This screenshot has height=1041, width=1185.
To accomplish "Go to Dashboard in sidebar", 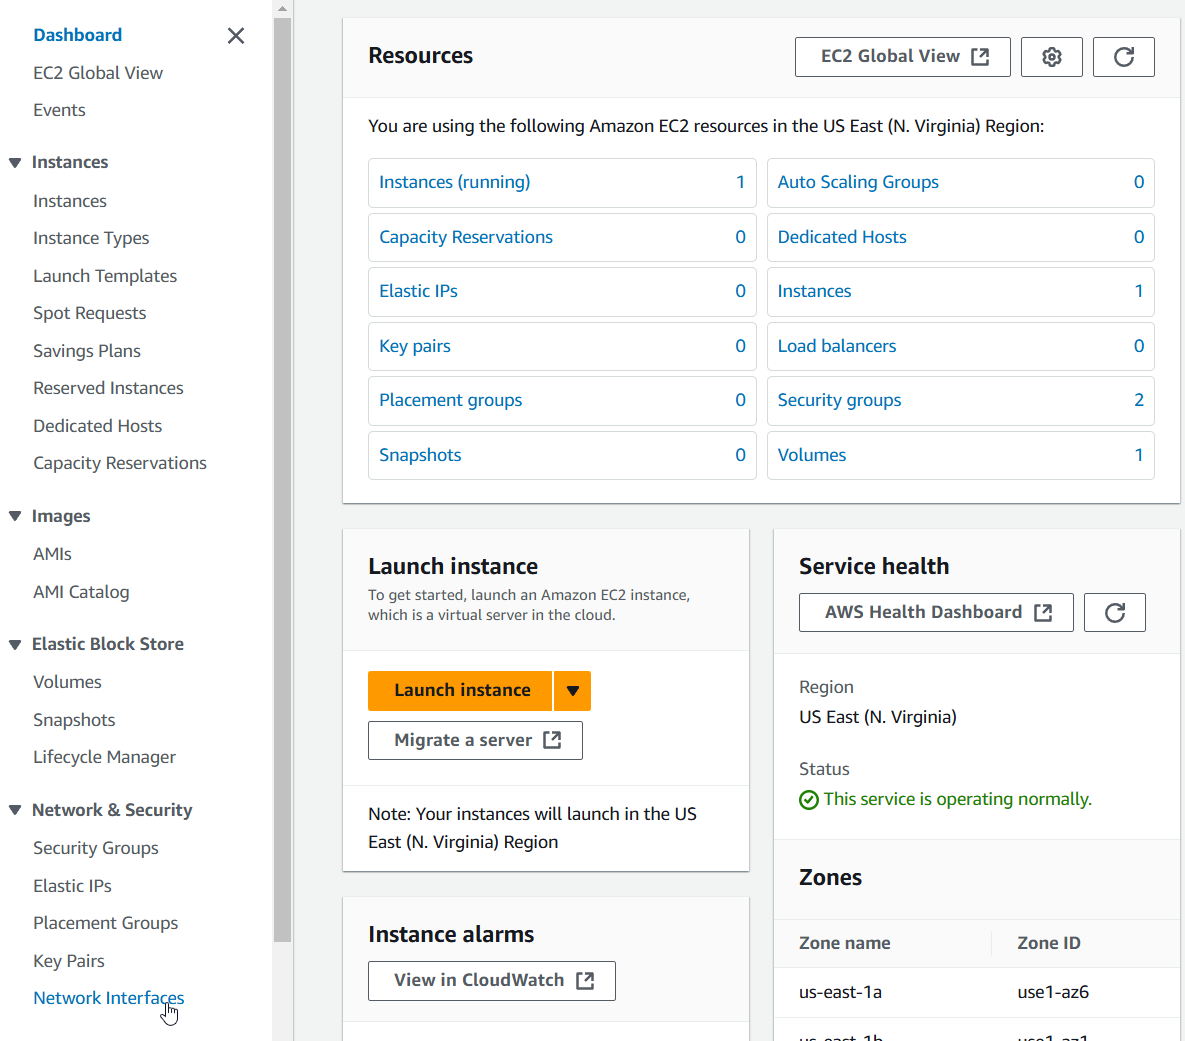I will [77, 35].
